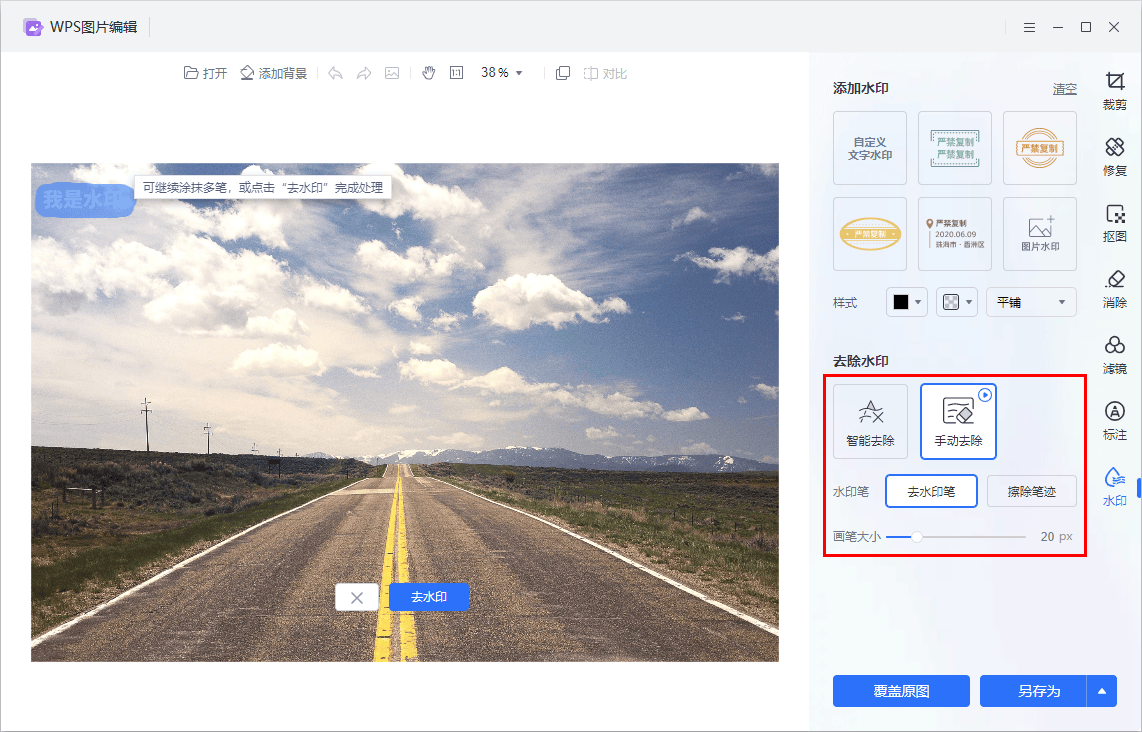This screenshot has height=732, width=1142.
Task: Click the 1:1 actual size icon
Action: [x=456, y=73]
